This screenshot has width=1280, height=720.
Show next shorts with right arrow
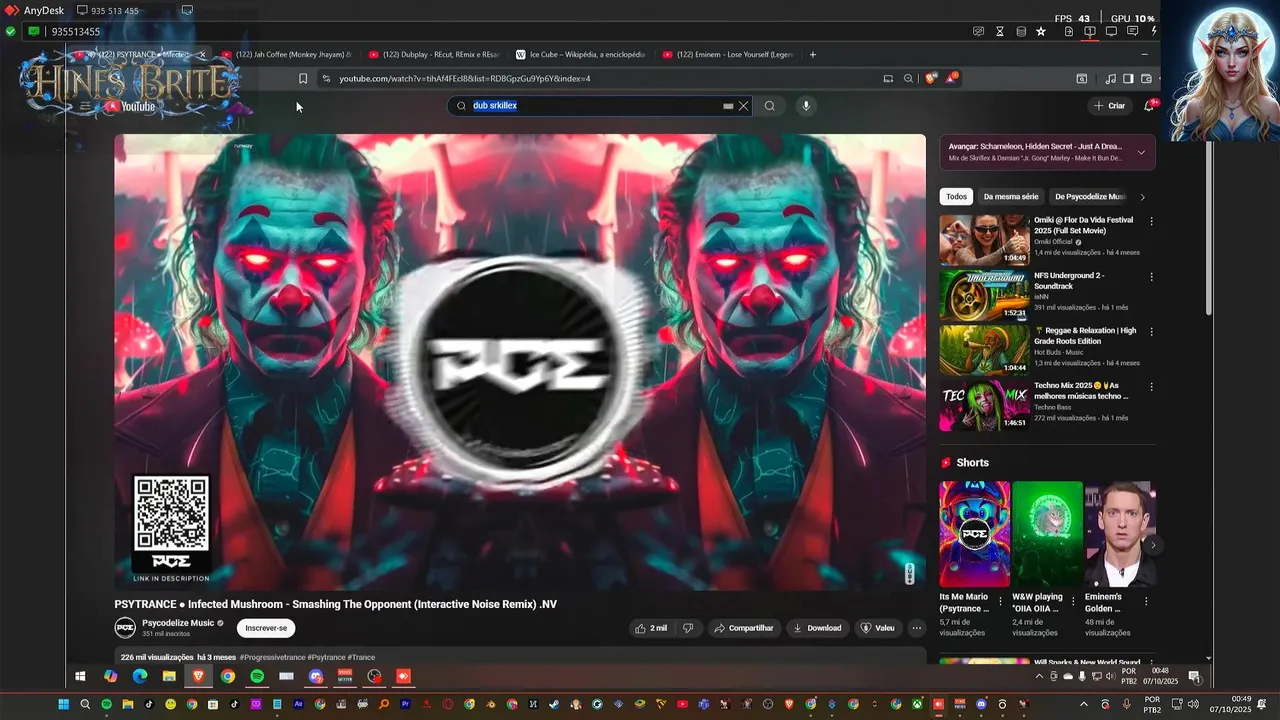tap(1152, 545)
